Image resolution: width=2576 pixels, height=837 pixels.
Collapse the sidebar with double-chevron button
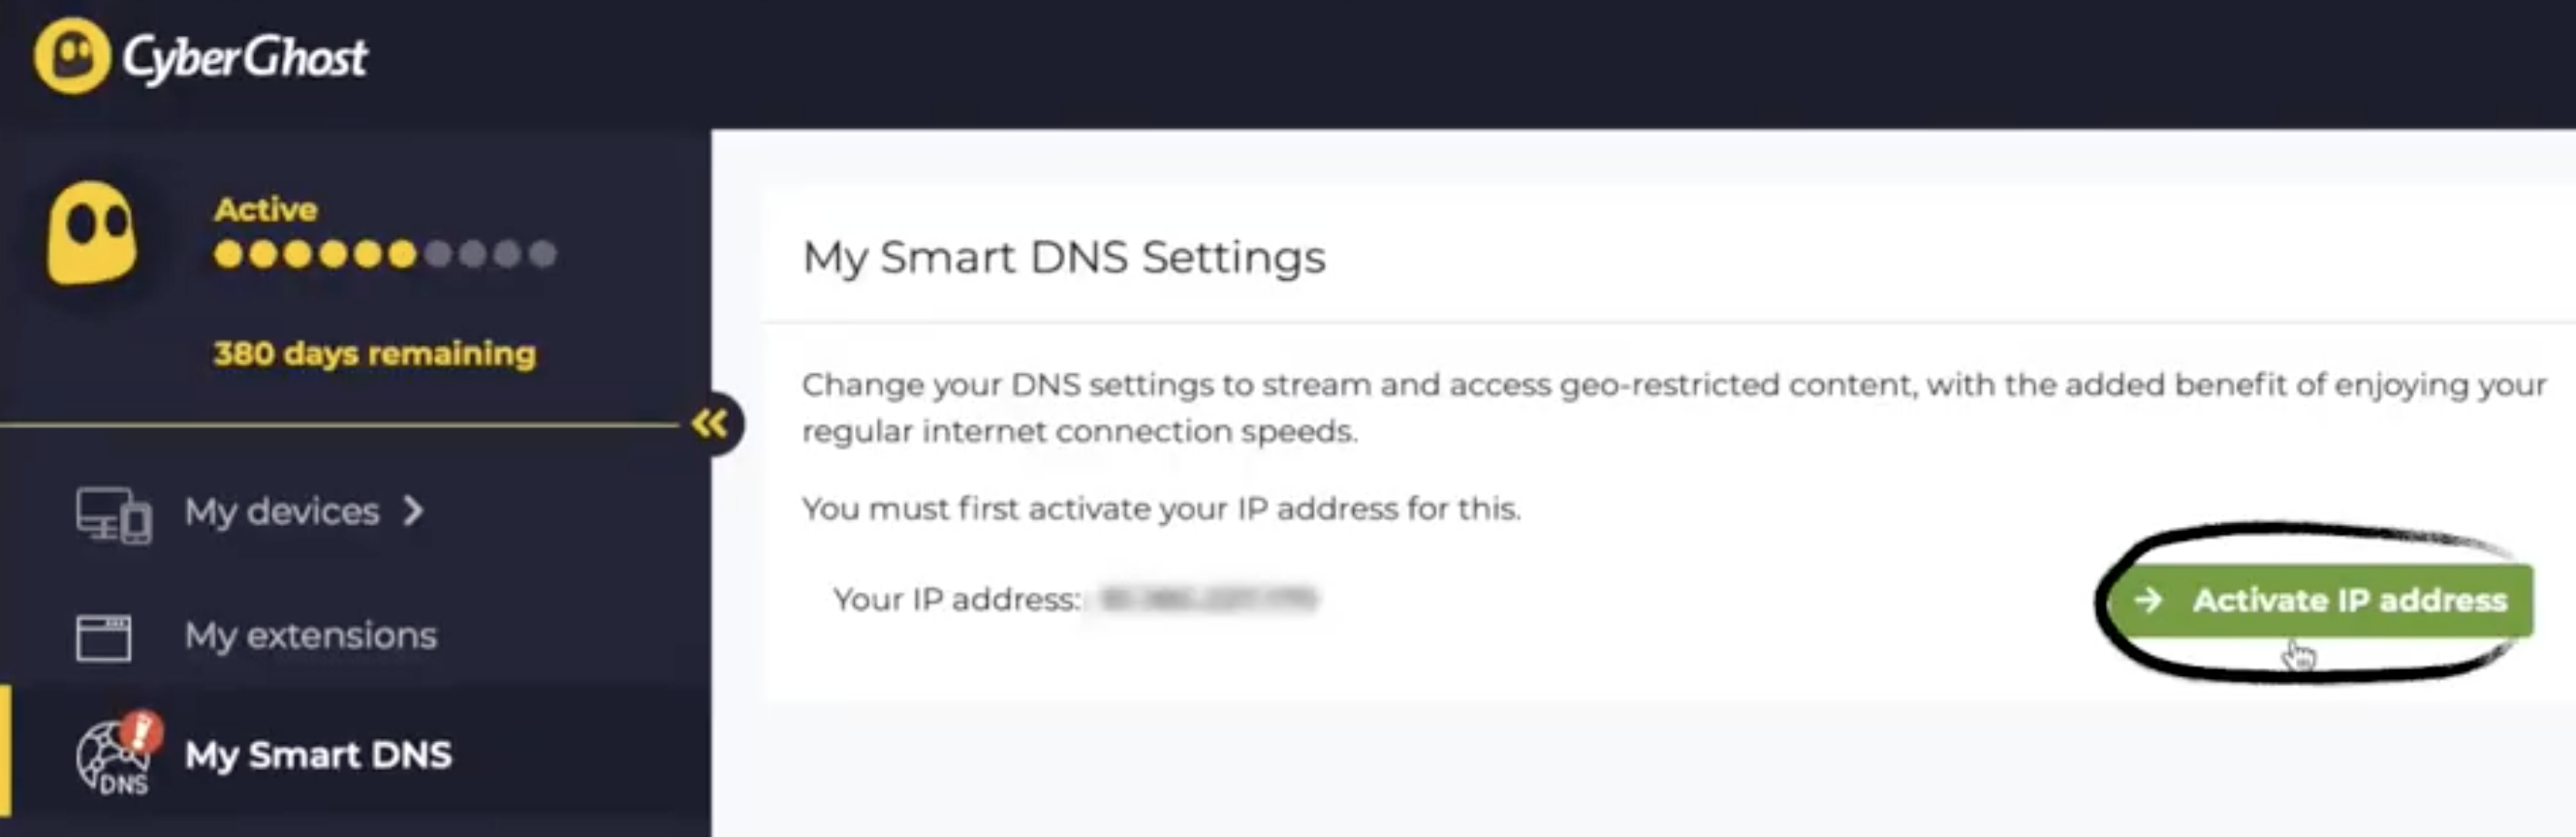pyautogui.click(x=711, y=424)
